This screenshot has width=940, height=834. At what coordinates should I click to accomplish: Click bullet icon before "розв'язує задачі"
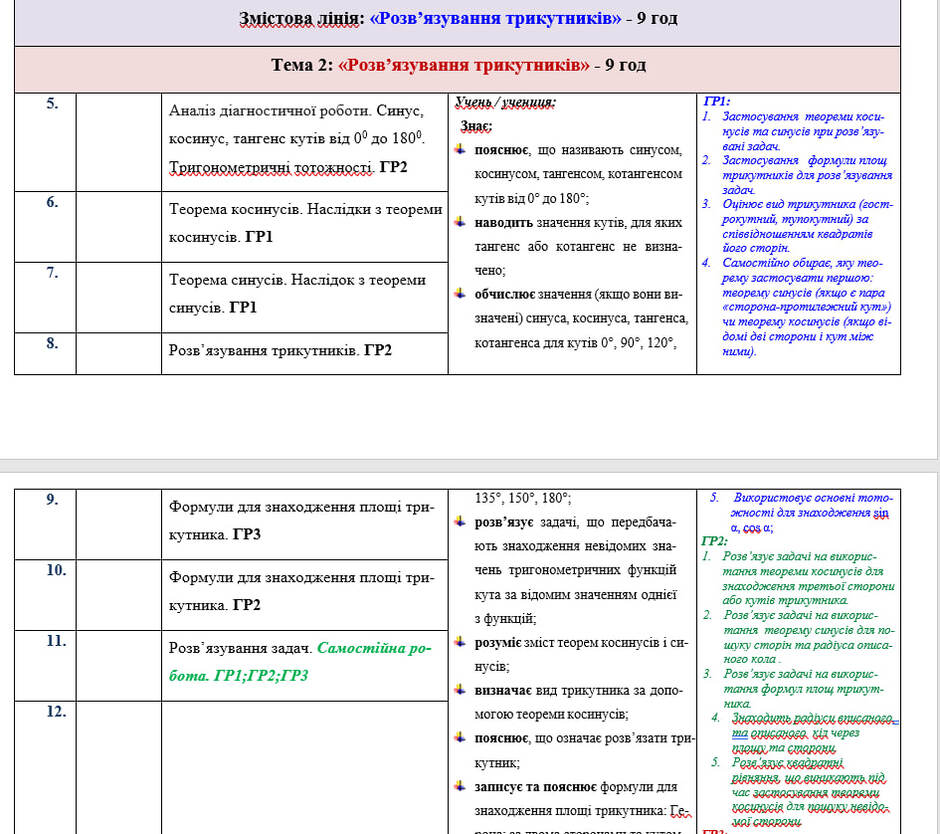tap(460, 522)
